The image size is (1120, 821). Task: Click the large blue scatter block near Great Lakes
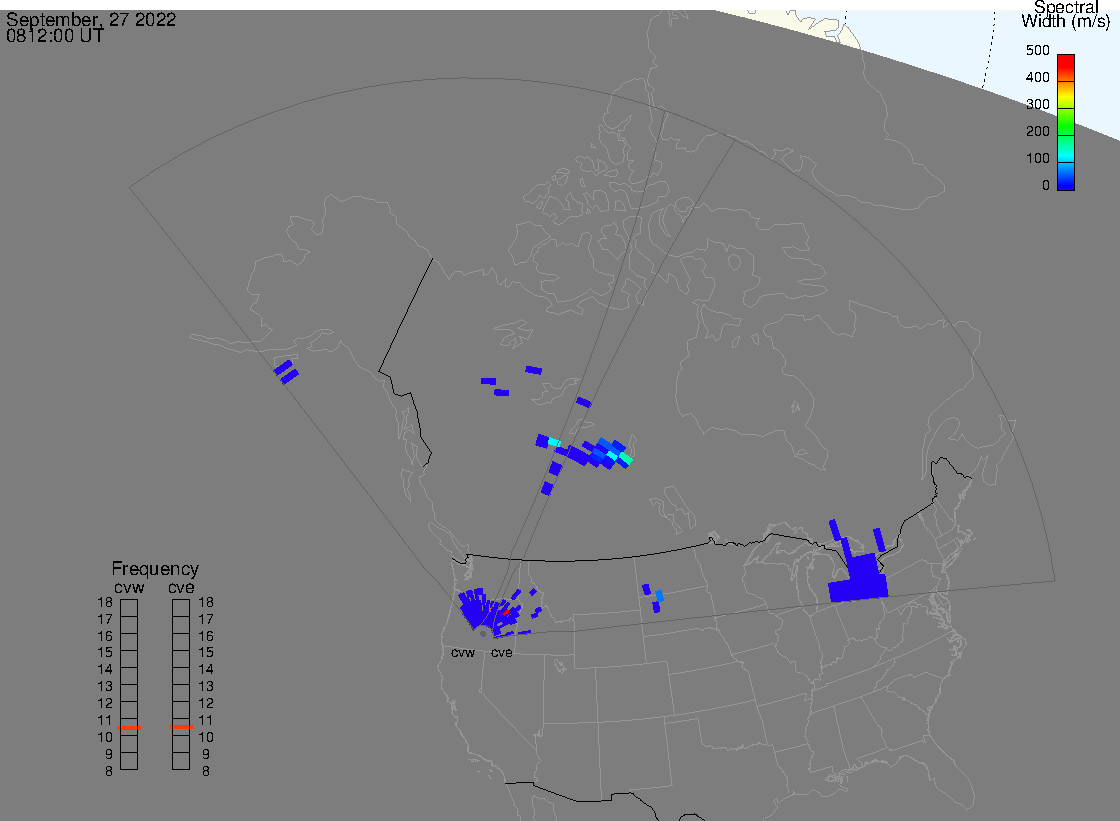(x=859, y=578)
